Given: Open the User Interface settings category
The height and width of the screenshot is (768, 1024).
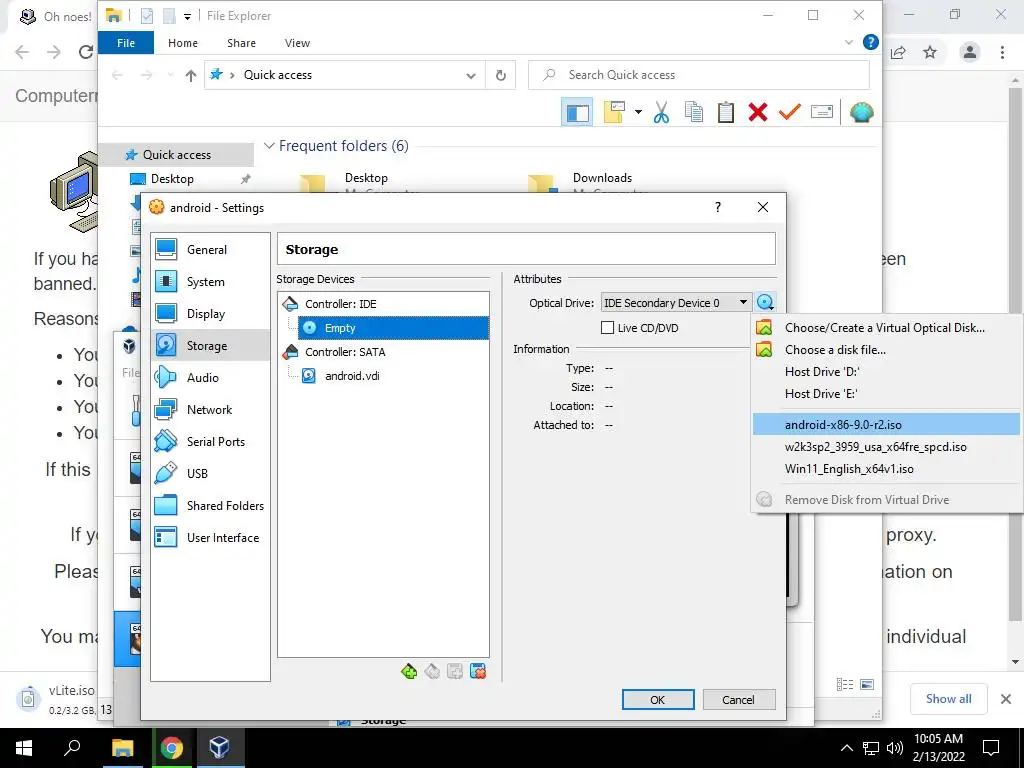Looking at the screenshot, I should (210, 537).
